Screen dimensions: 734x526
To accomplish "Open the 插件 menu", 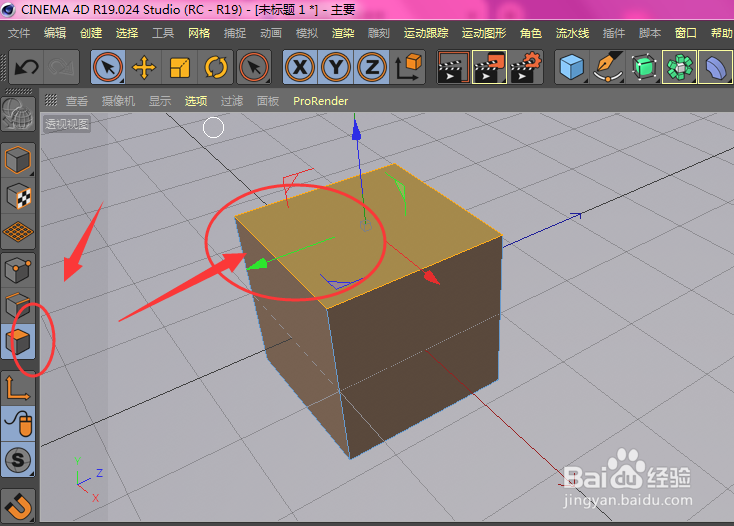I will [614, 33].
